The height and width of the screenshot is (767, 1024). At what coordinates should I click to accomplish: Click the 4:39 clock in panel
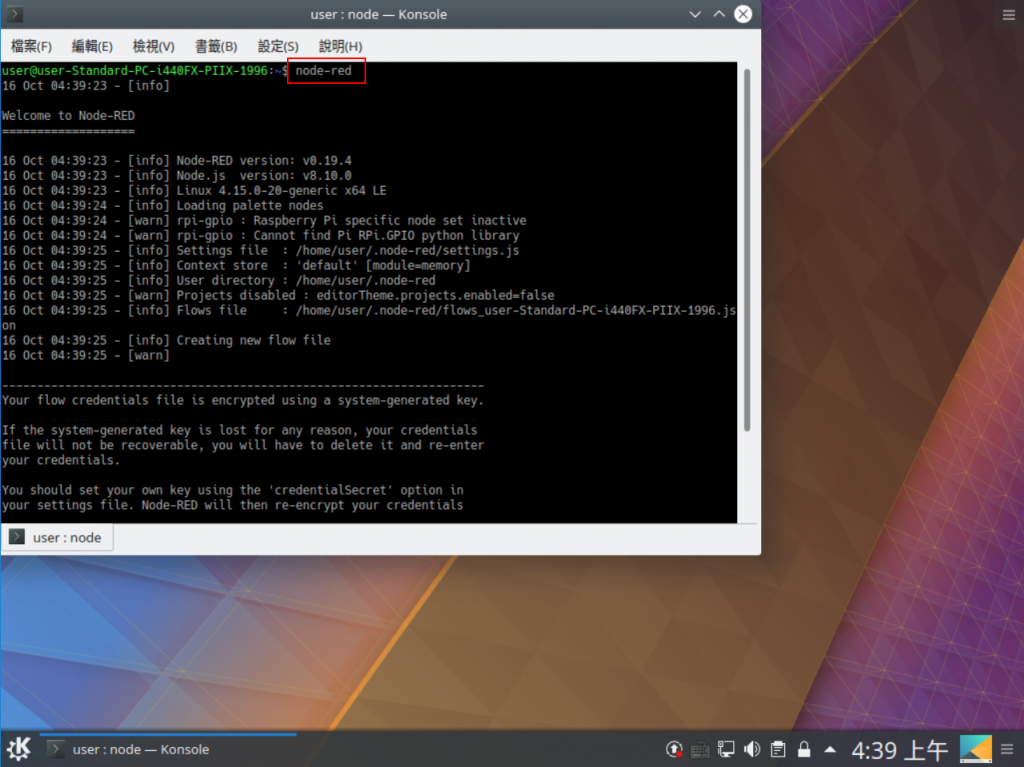point(899,750)
